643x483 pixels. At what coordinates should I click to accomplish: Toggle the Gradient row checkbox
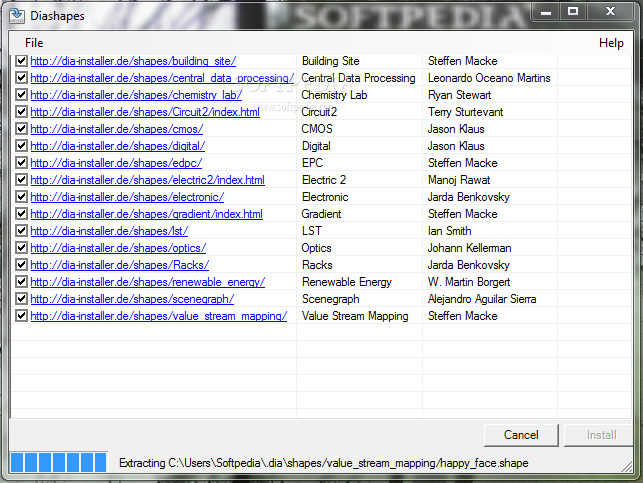[21, 214]
